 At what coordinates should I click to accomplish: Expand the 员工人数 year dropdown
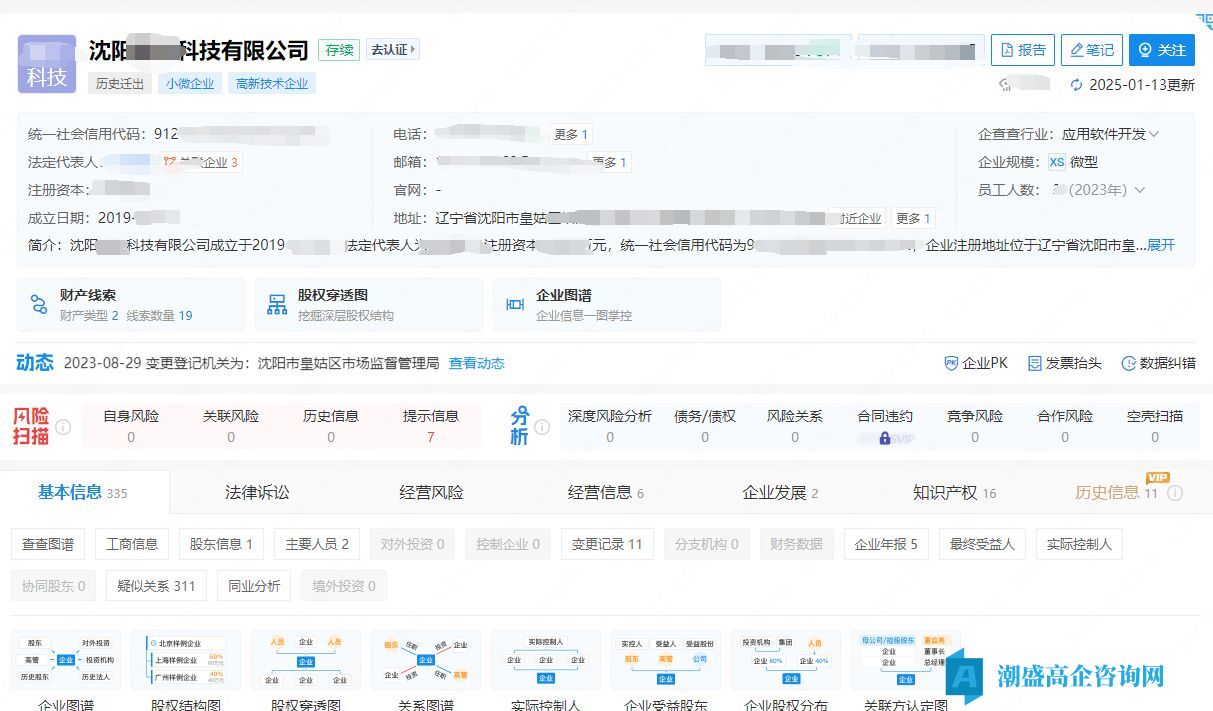click(1138, 190)
